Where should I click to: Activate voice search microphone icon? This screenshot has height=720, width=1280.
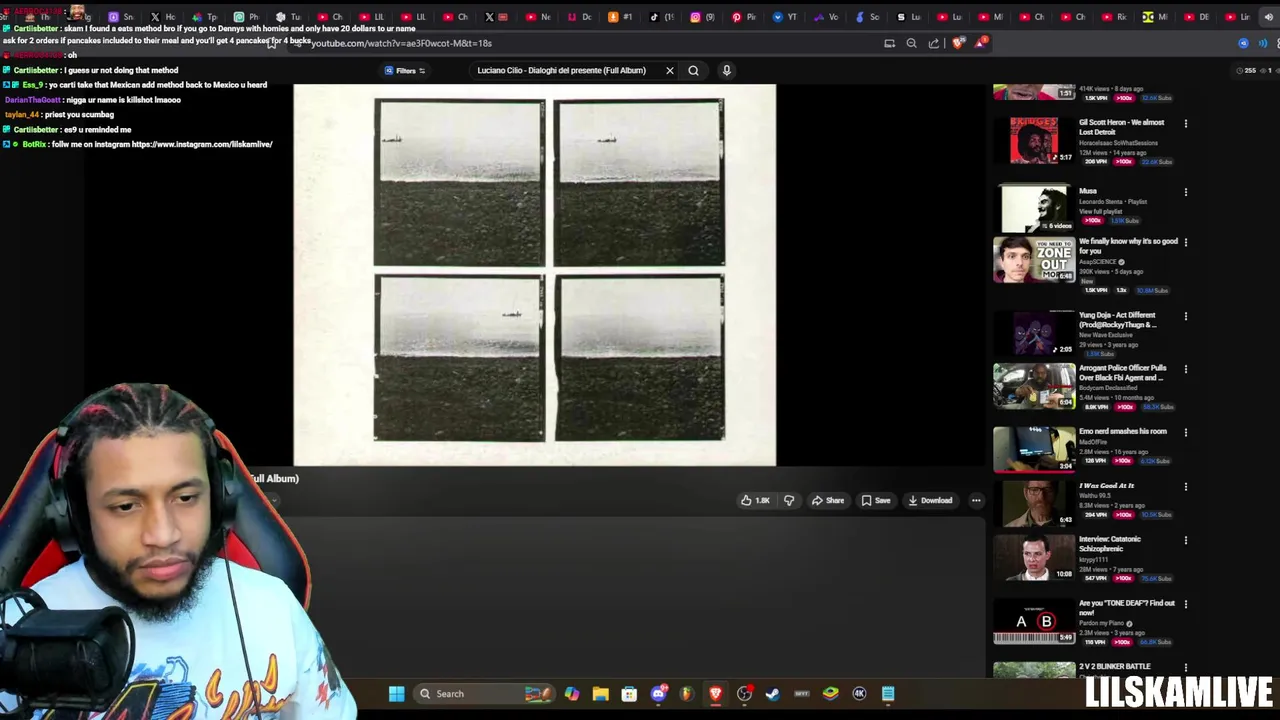point(727,70)
